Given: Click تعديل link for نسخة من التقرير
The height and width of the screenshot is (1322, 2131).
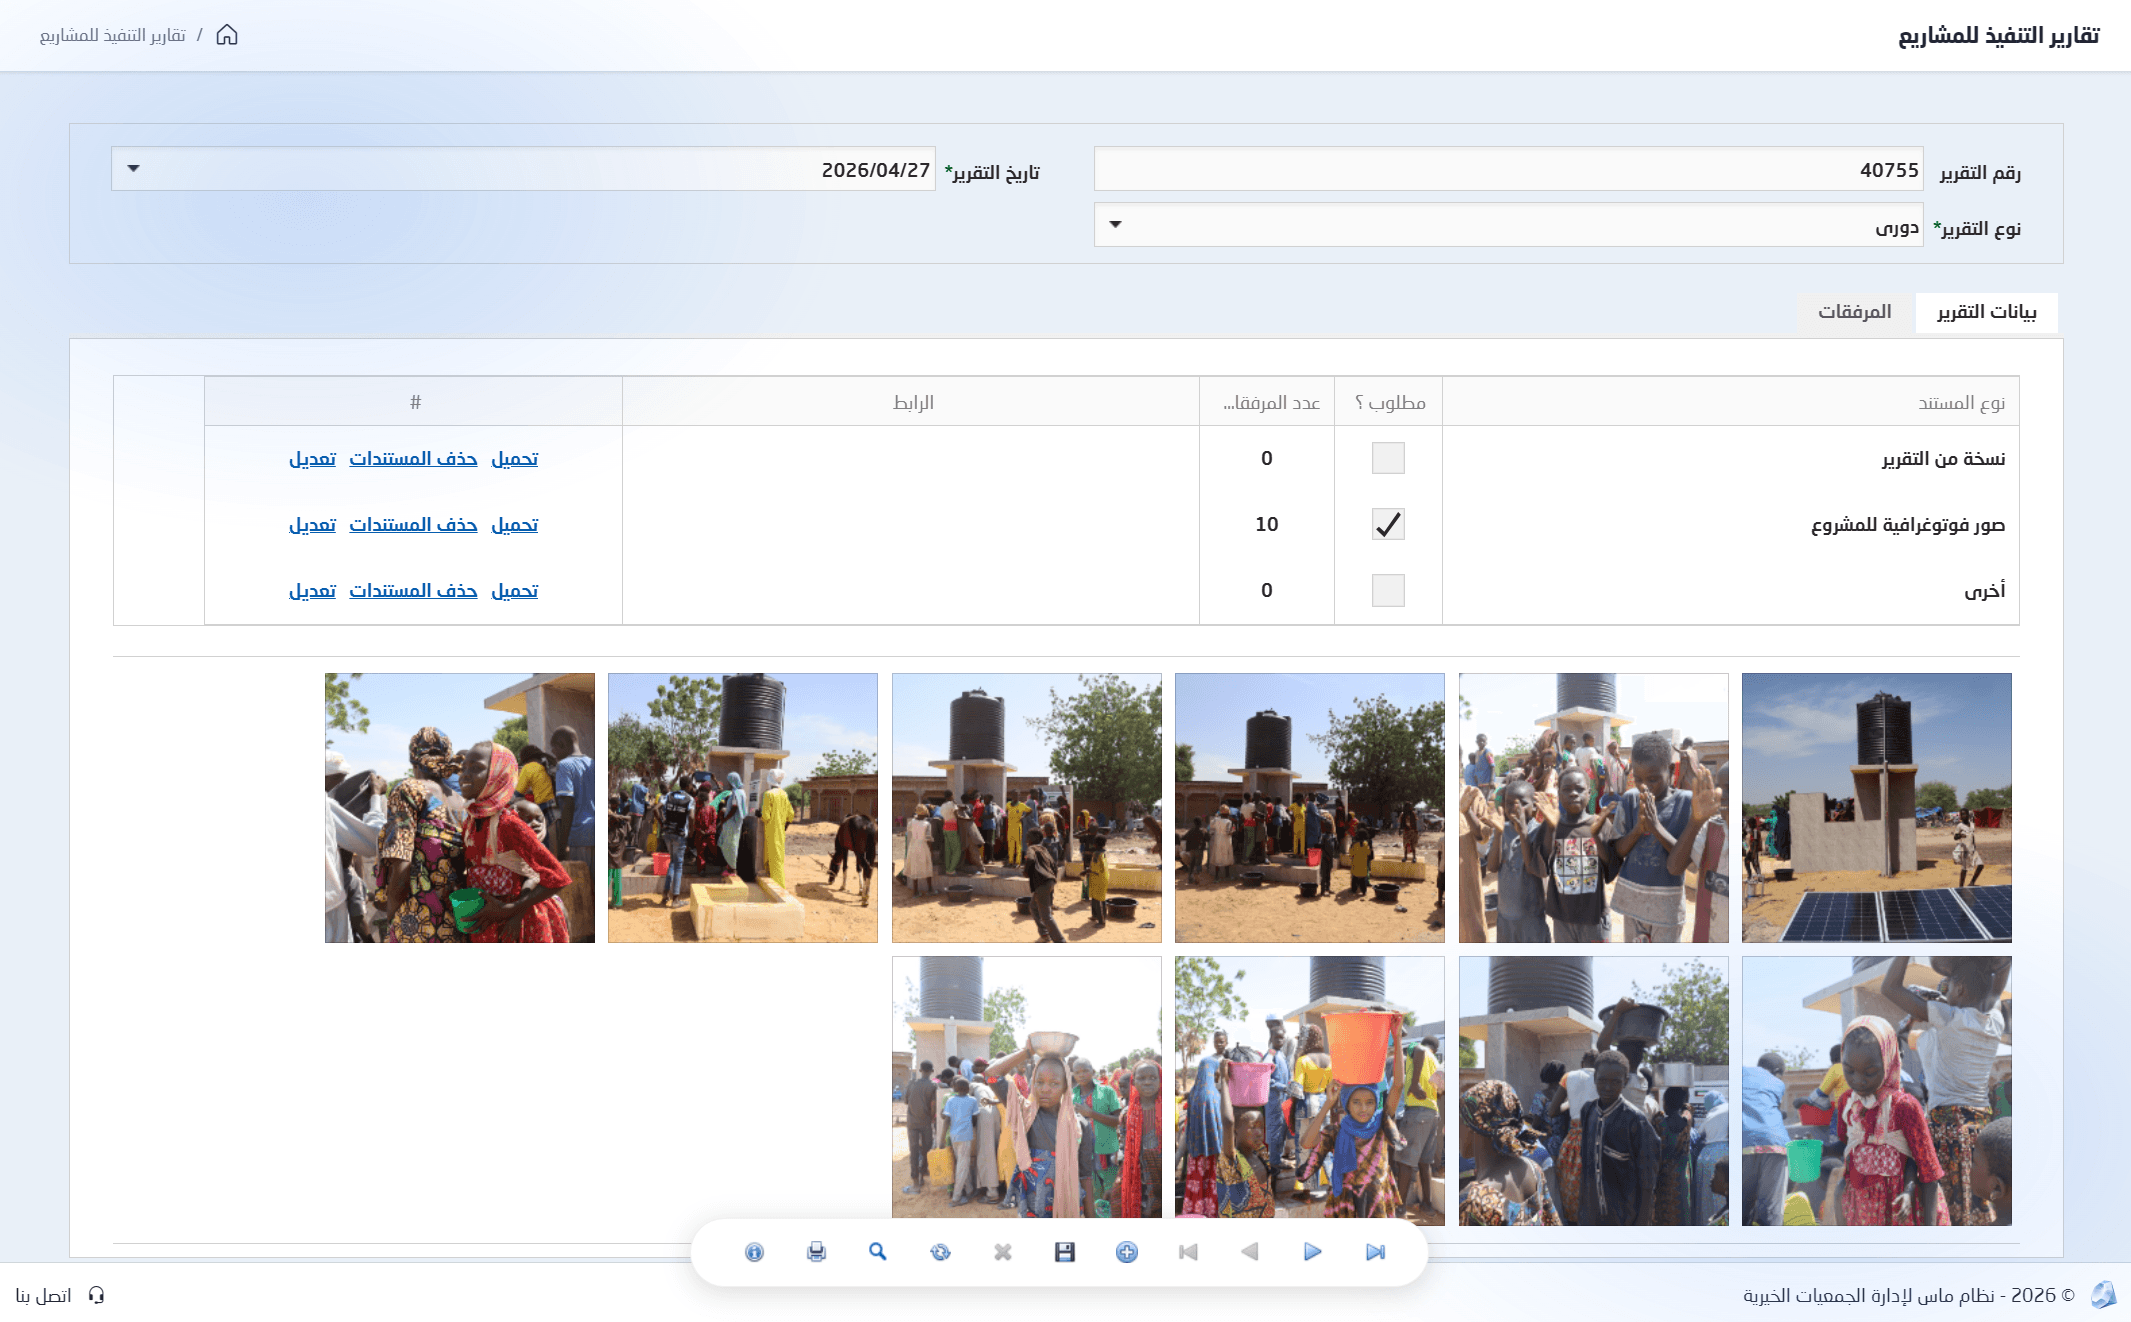Looking at the screenshot, I should 313,459.
